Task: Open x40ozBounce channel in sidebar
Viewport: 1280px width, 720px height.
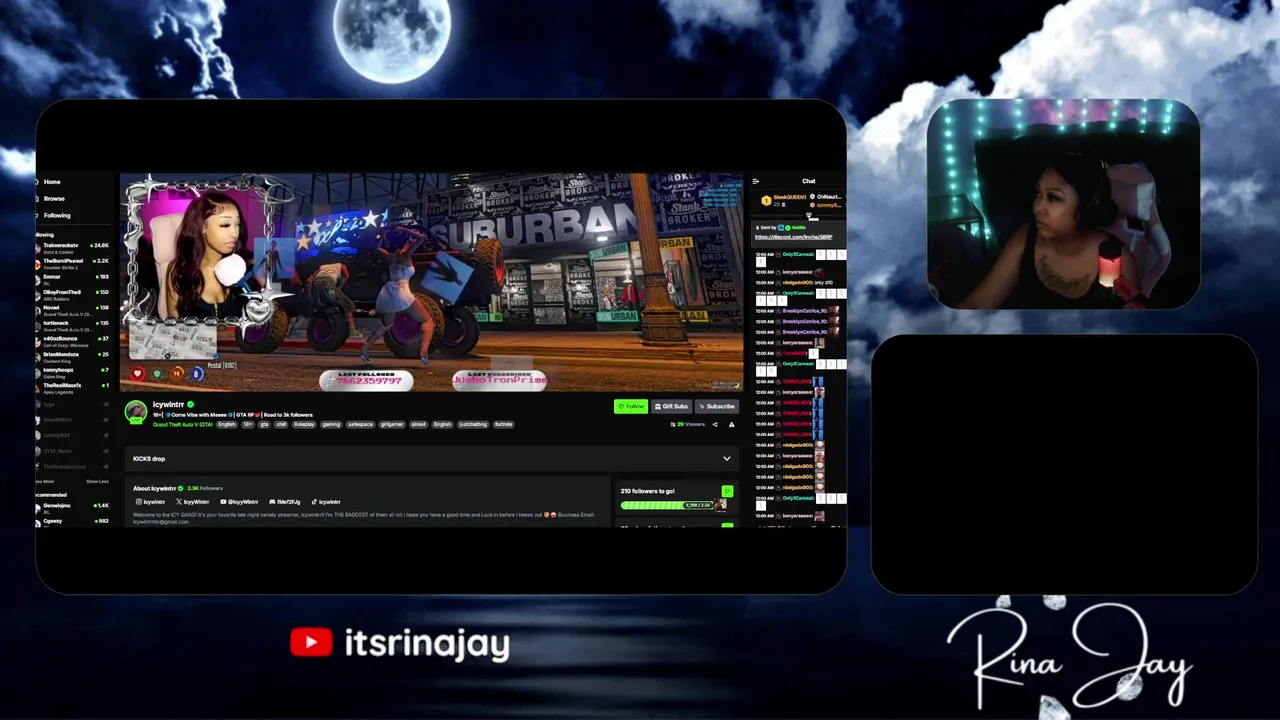Action: (72, 340)
